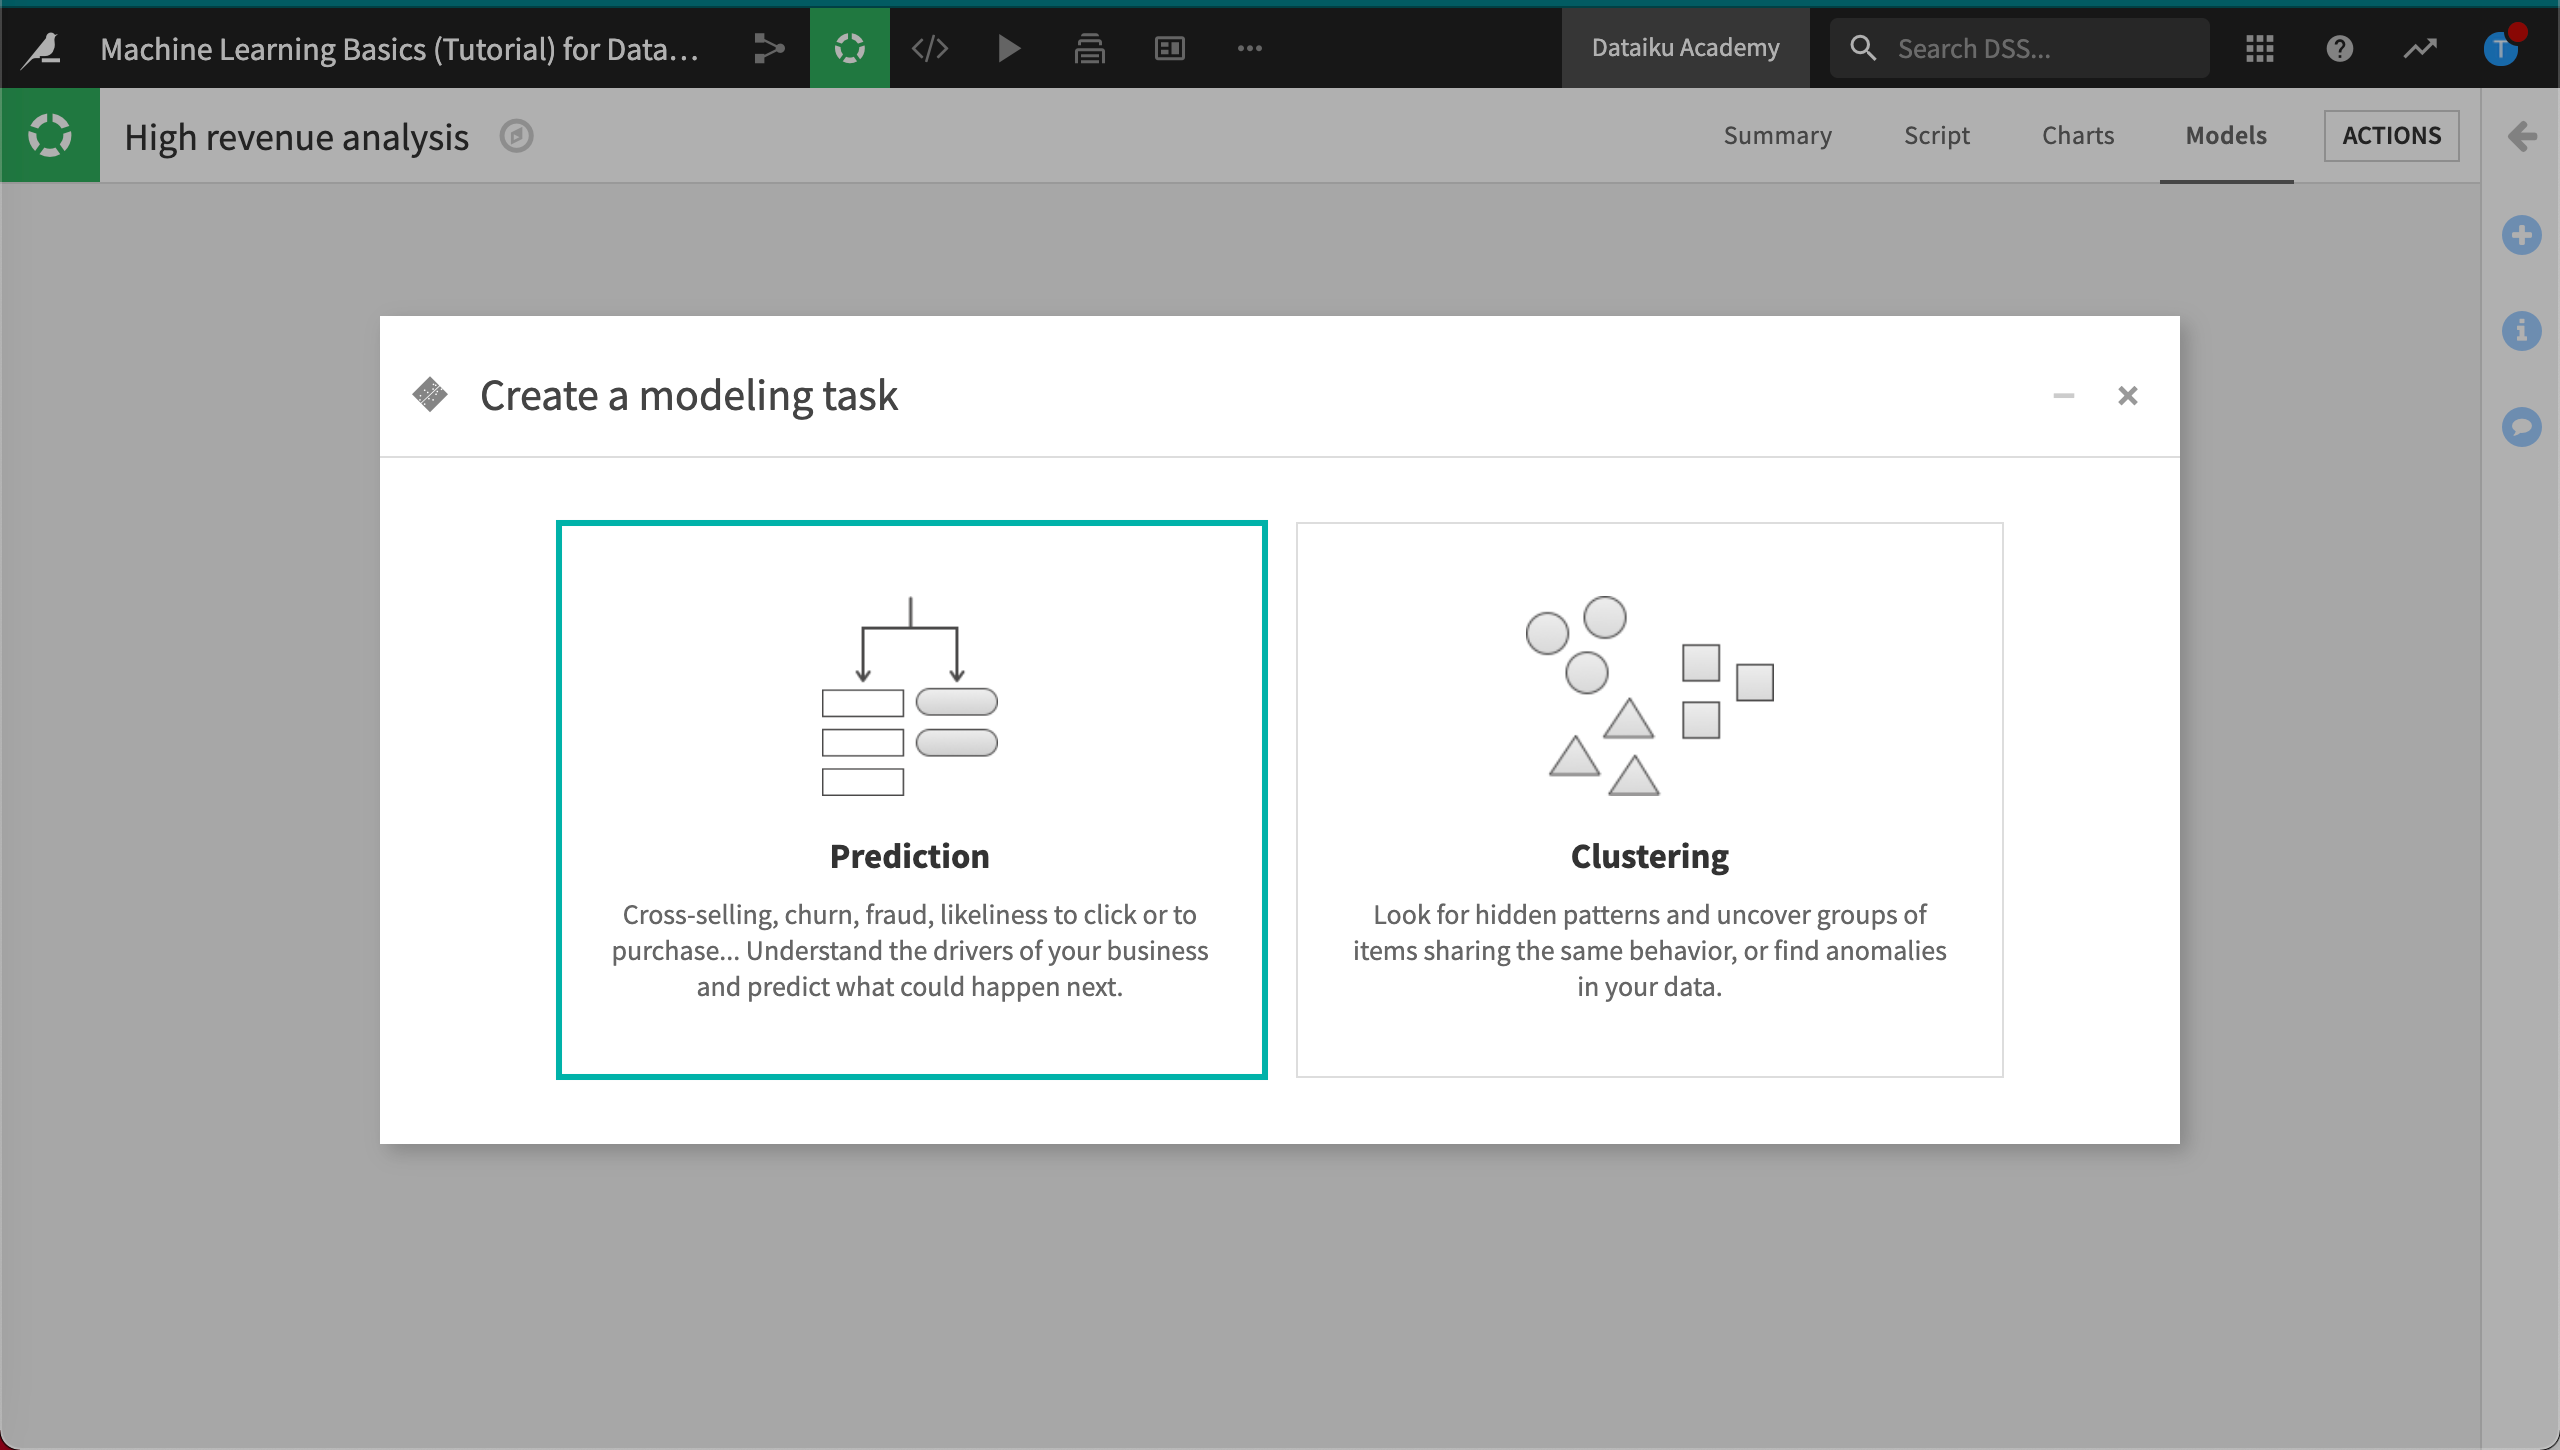This screenshot has height=1450, width=2560.
Task: Close the modeling task dialog
Action: [2129, 395]
